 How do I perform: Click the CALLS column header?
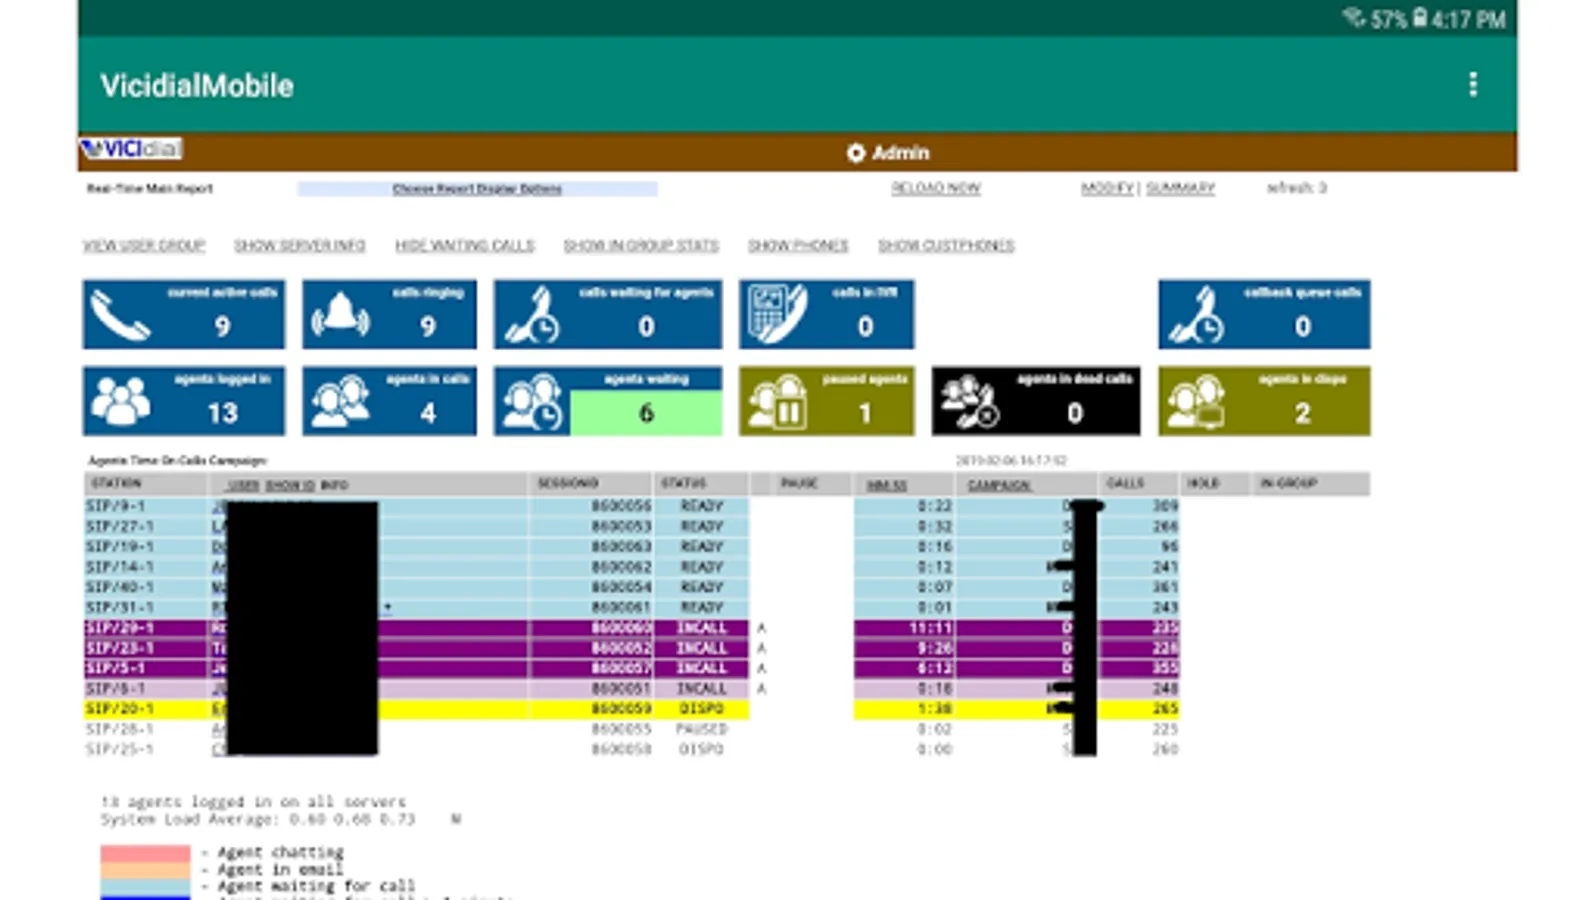click(1125, 483)
